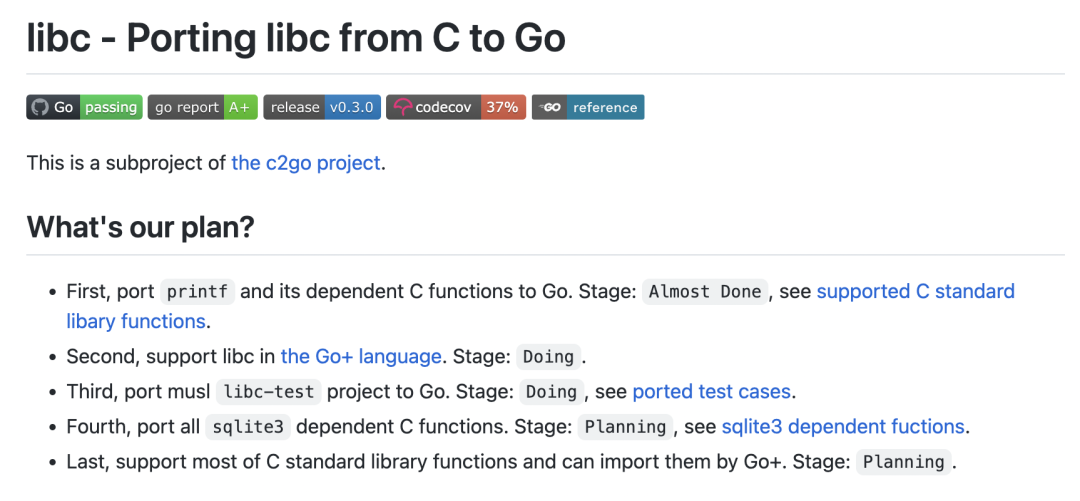Click Doing stage label in Second item
The width and height of the screenshot is (1080, 501).
549,356
